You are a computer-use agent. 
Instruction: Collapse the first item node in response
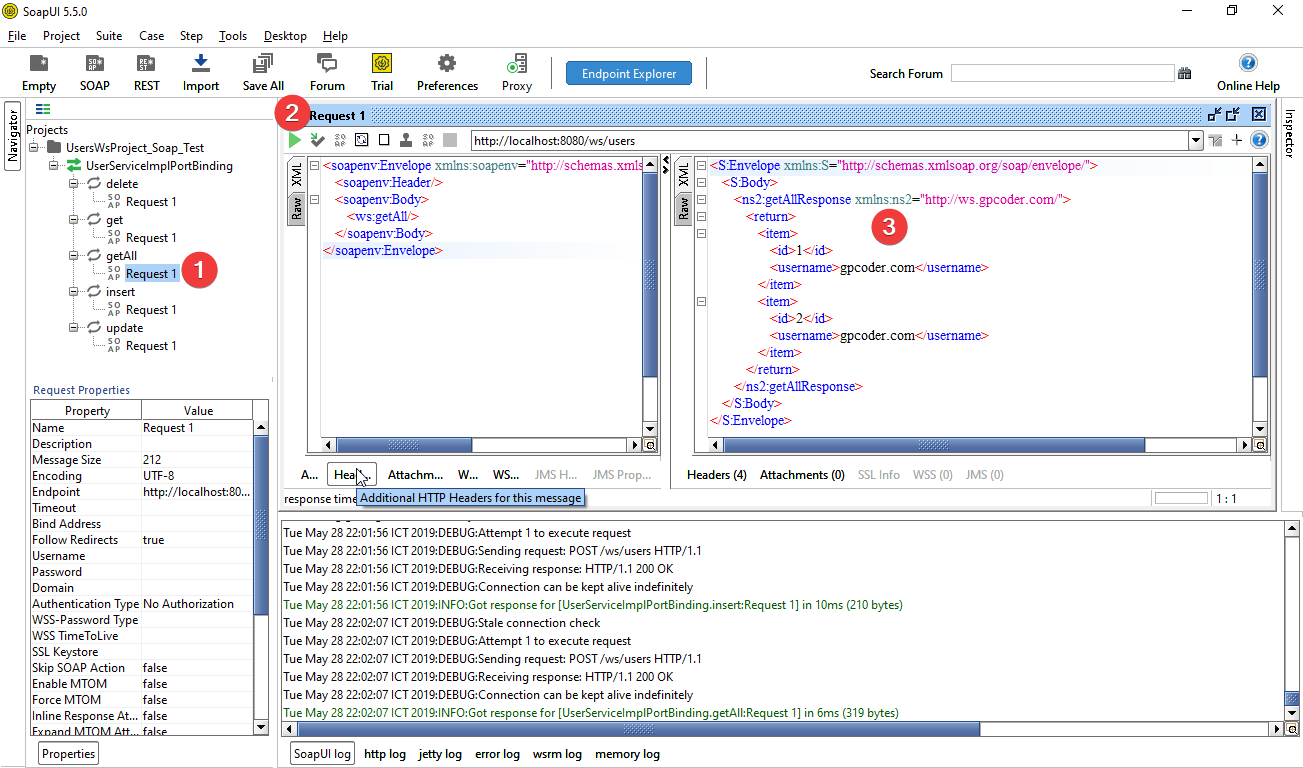(x=701, y=234)
